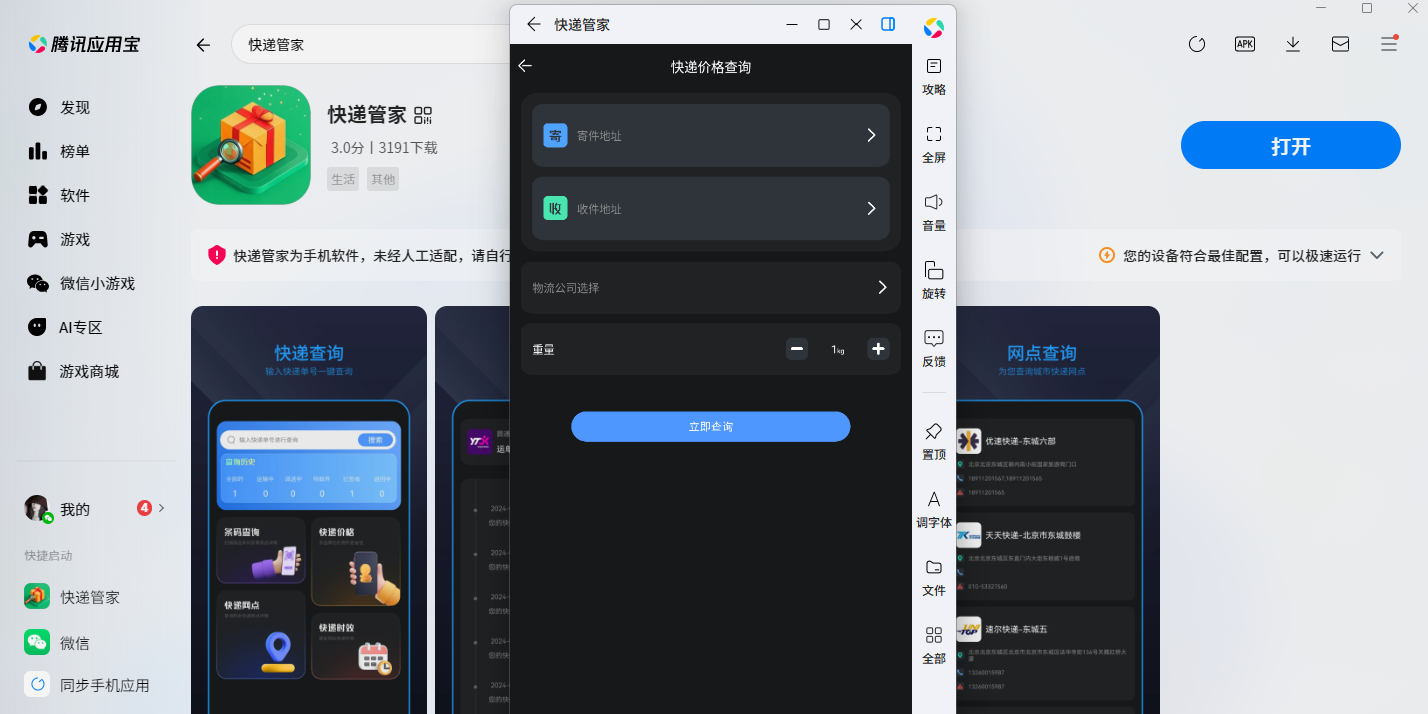Click the 其他 category tag

click(383, 179)
